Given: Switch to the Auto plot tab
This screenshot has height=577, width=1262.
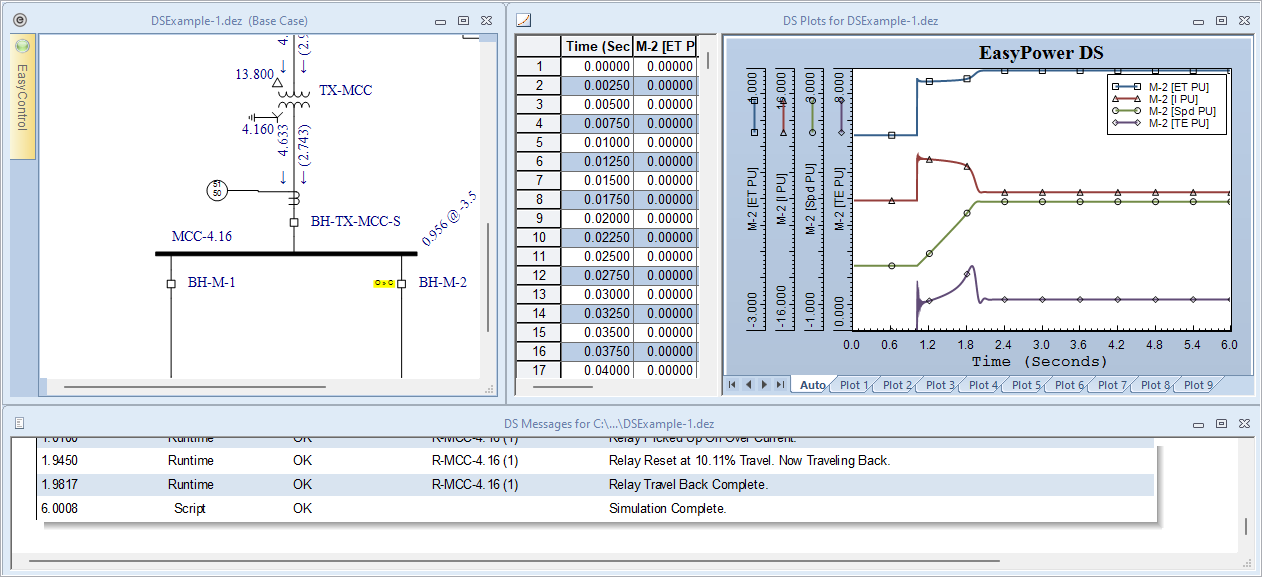Looking at the screenshot, I should pyautogui.click(x=813, y=385).
